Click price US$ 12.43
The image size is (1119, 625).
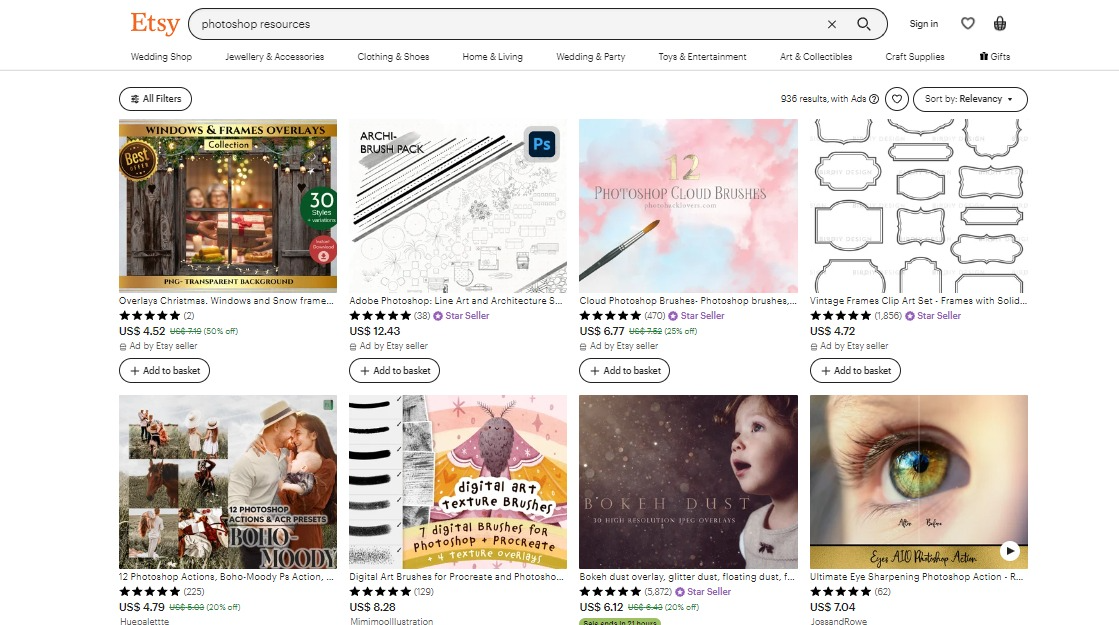click(x=375, y=331)
